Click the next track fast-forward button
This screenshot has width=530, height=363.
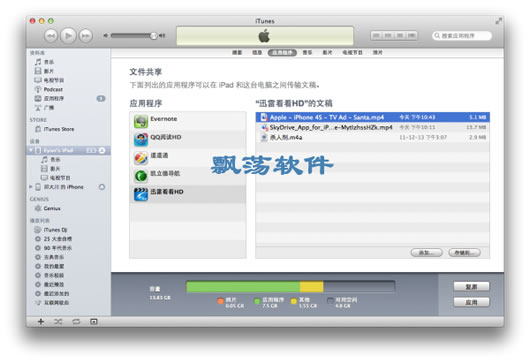point(86,35)
